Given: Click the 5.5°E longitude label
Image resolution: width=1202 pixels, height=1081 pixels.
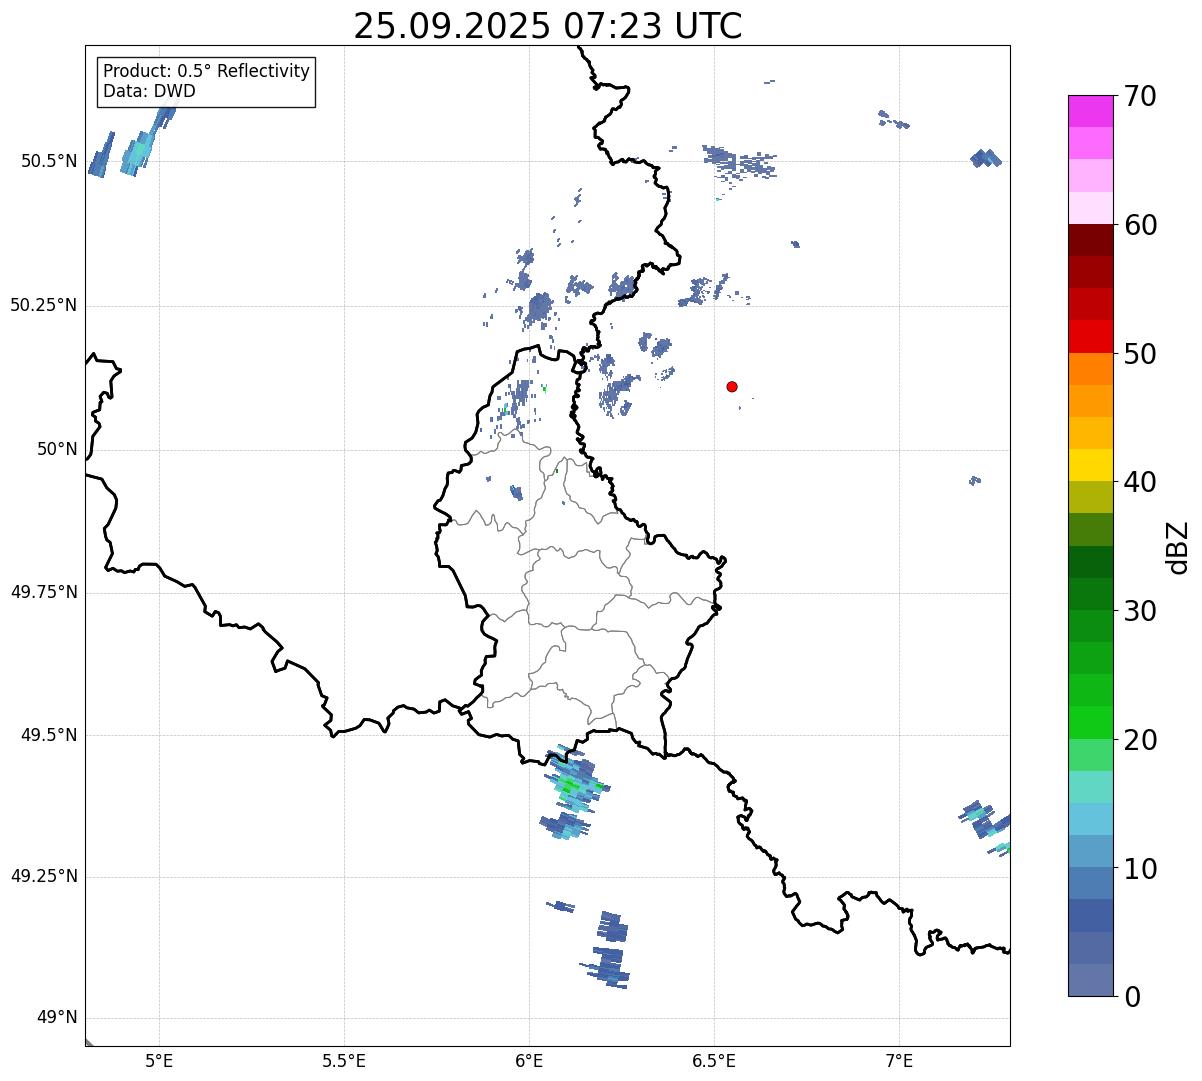Looking at the screenshot, I should click(344, 1061).
